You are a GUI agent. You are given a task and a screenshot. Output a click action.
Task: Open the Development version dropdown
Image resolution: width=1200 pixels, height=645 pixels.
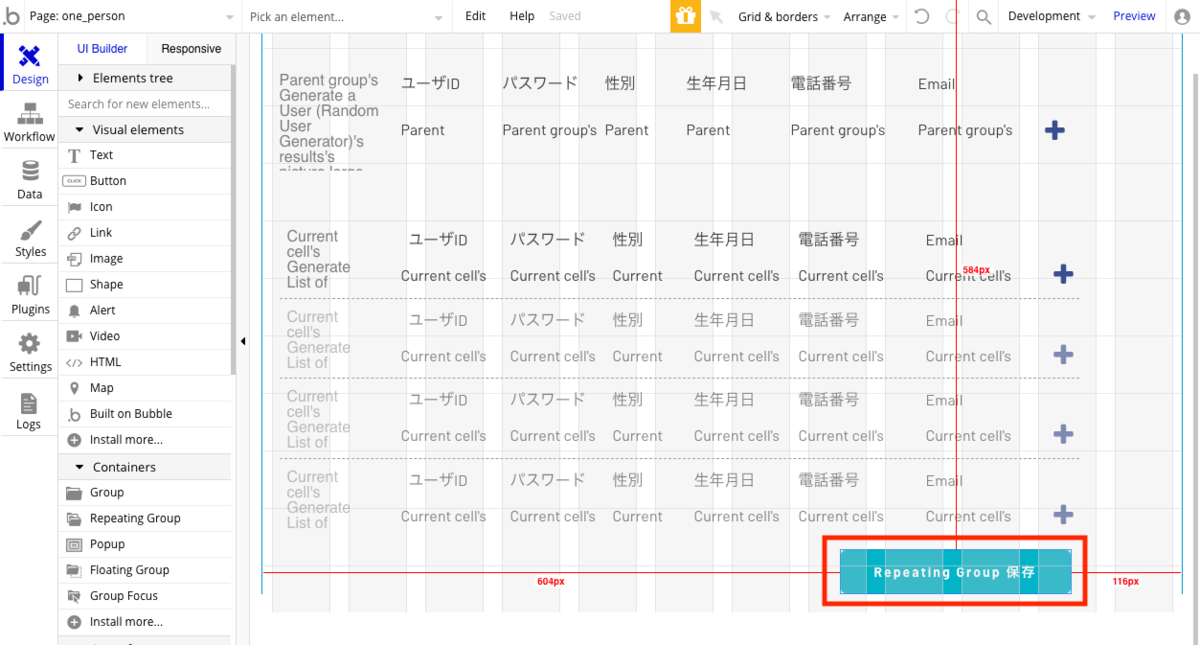[1051, 16]
